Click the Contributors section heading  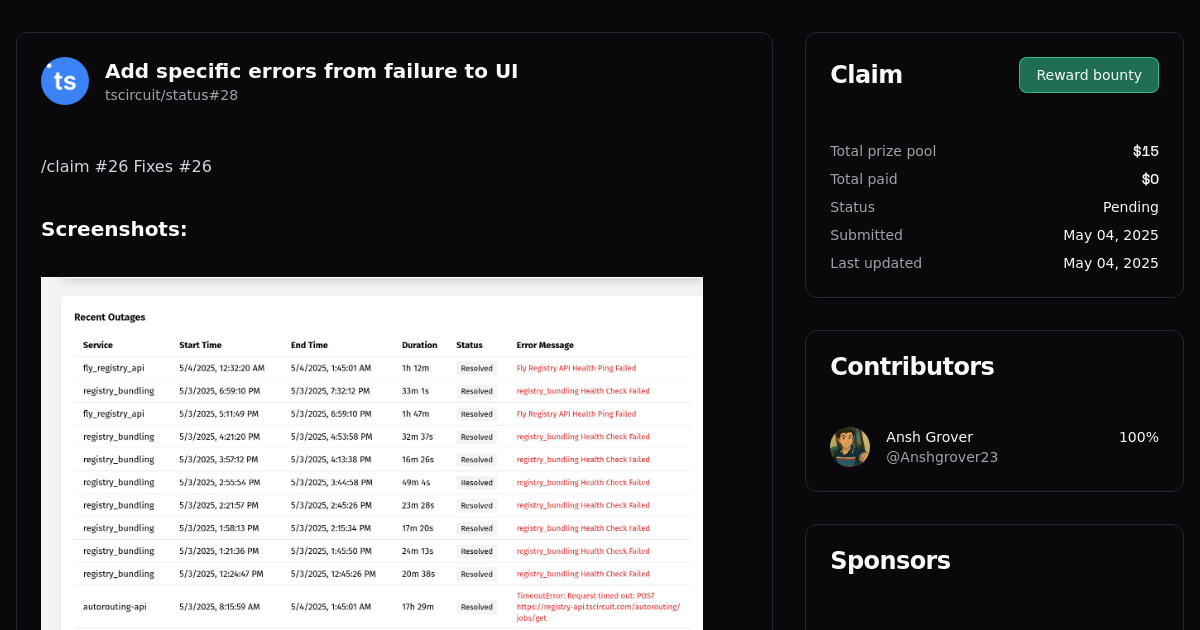click(x=912, y=366)
